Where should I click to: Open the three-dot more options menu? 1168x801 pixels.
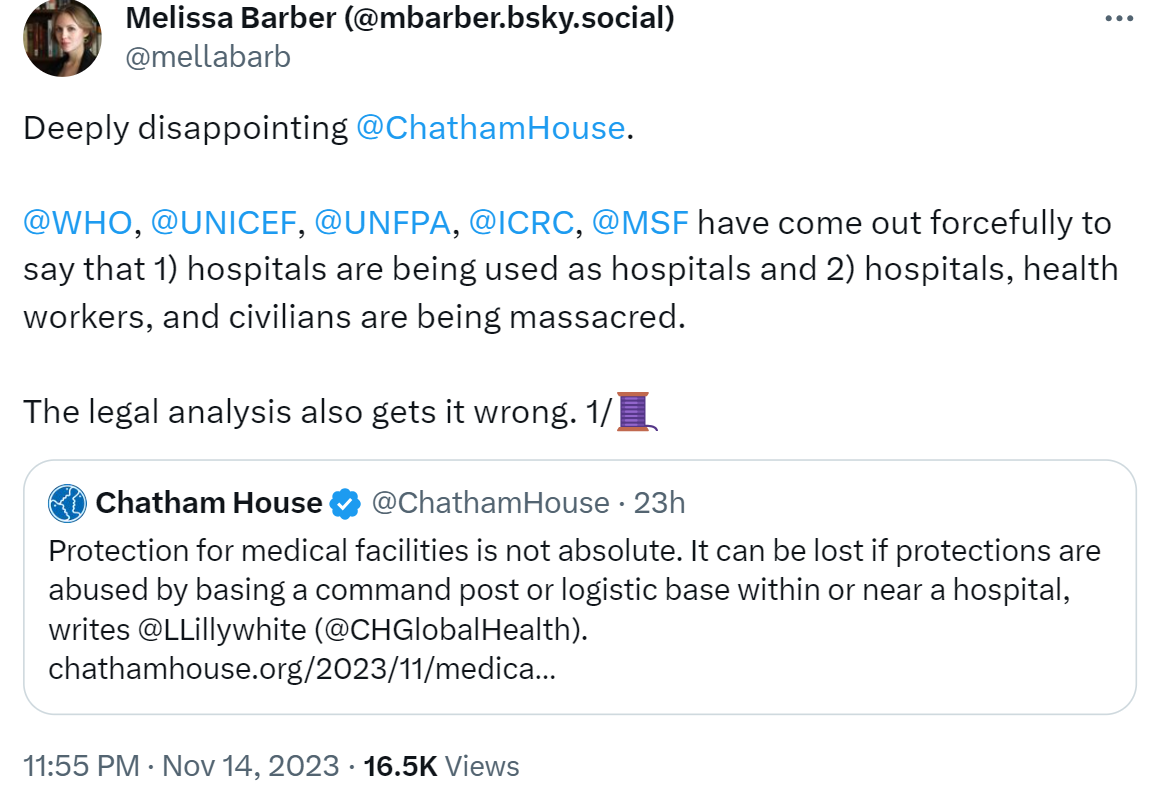[x=1119, y=19]
